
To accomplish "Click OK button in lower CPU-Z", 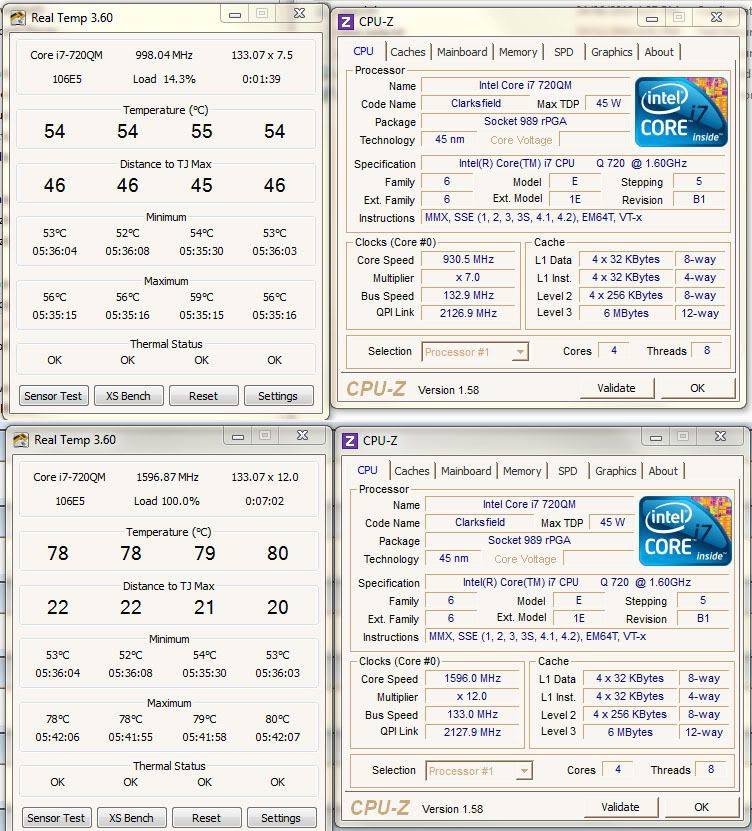I will click(701, 807).
